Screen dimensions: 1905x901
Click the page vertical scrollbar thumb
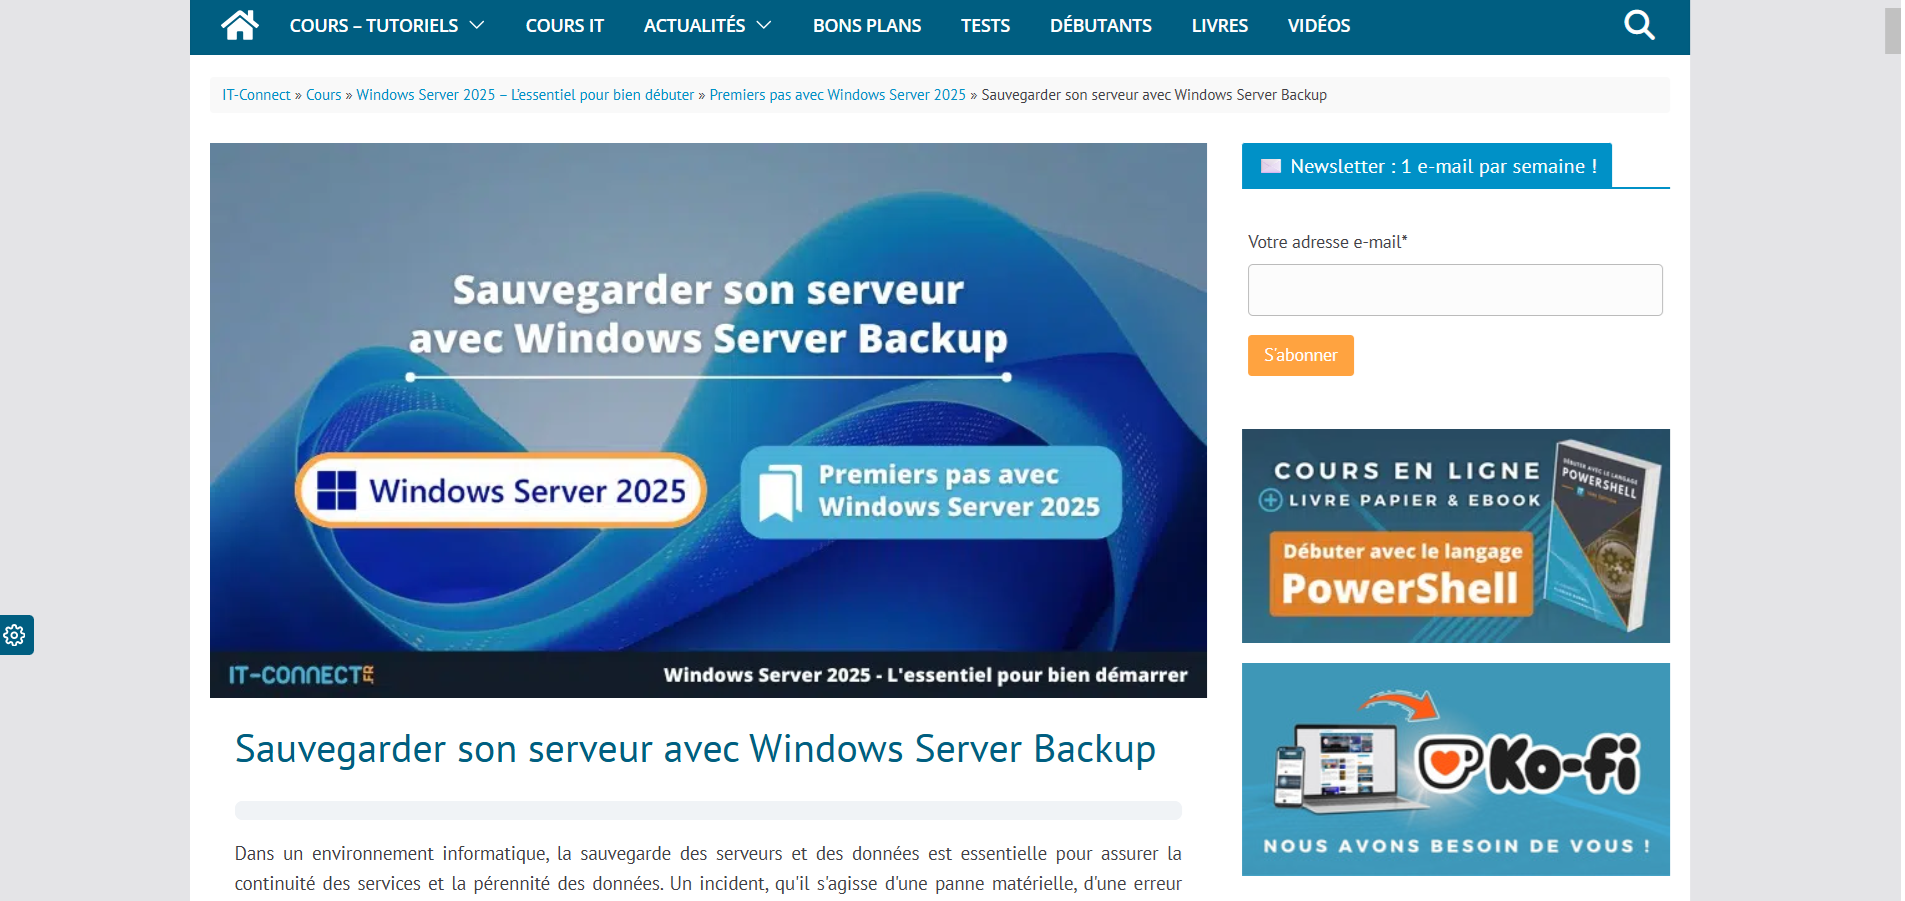1892,31
